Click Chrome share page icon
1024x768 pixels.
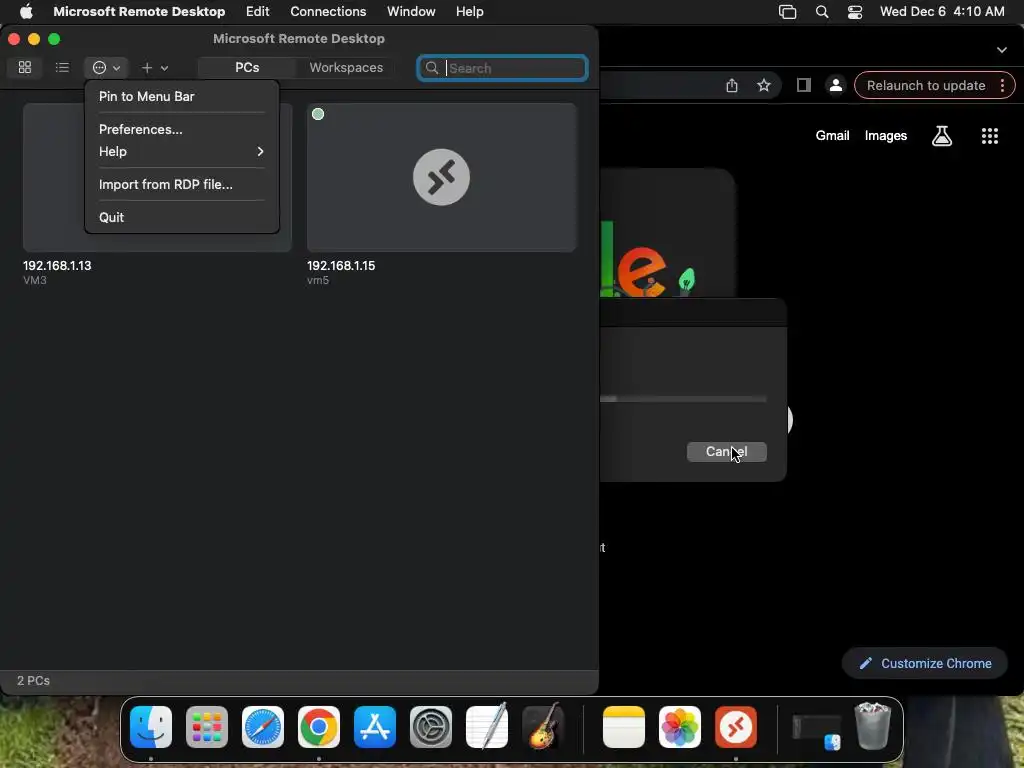tap(732, 86)
